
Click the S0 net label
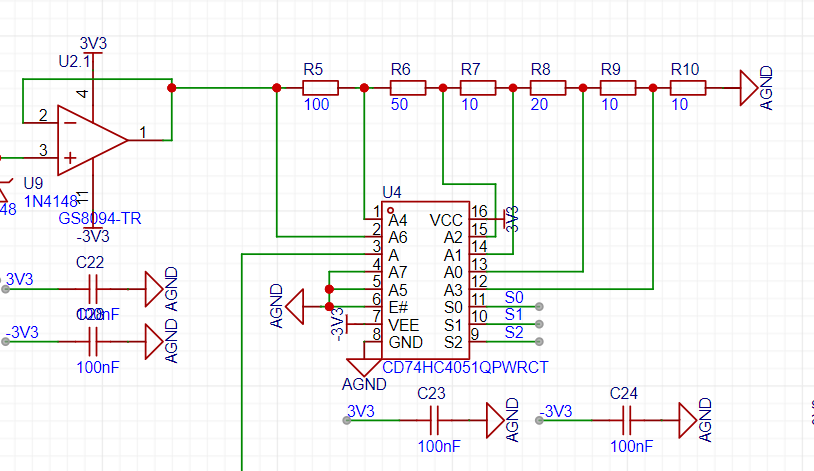[514, 297]
